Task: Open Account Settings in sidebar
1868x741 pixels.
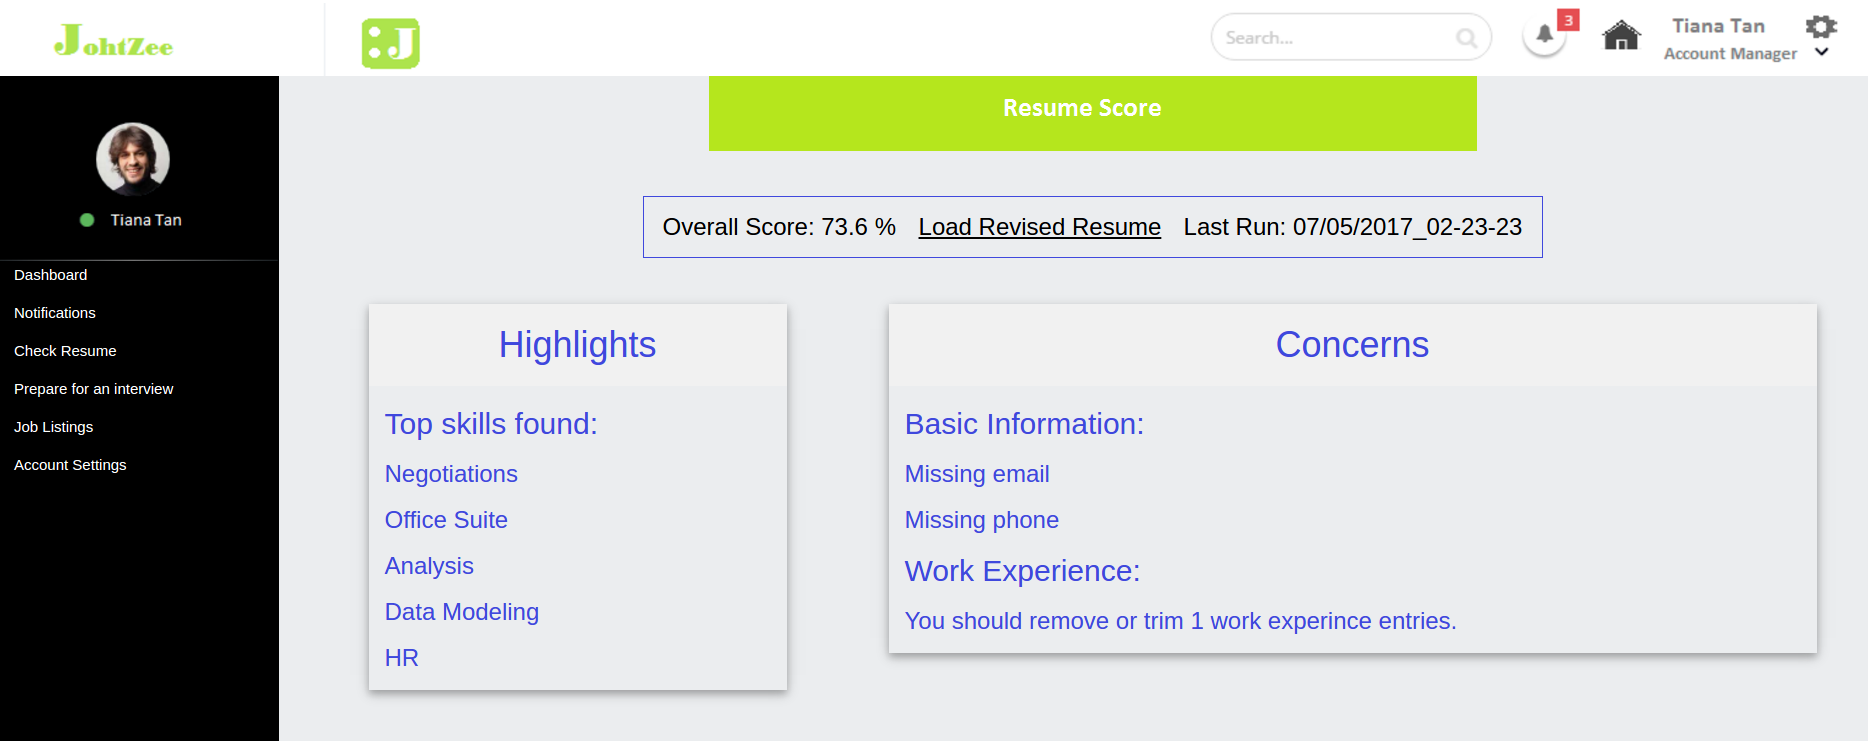Action: [70, 465]
